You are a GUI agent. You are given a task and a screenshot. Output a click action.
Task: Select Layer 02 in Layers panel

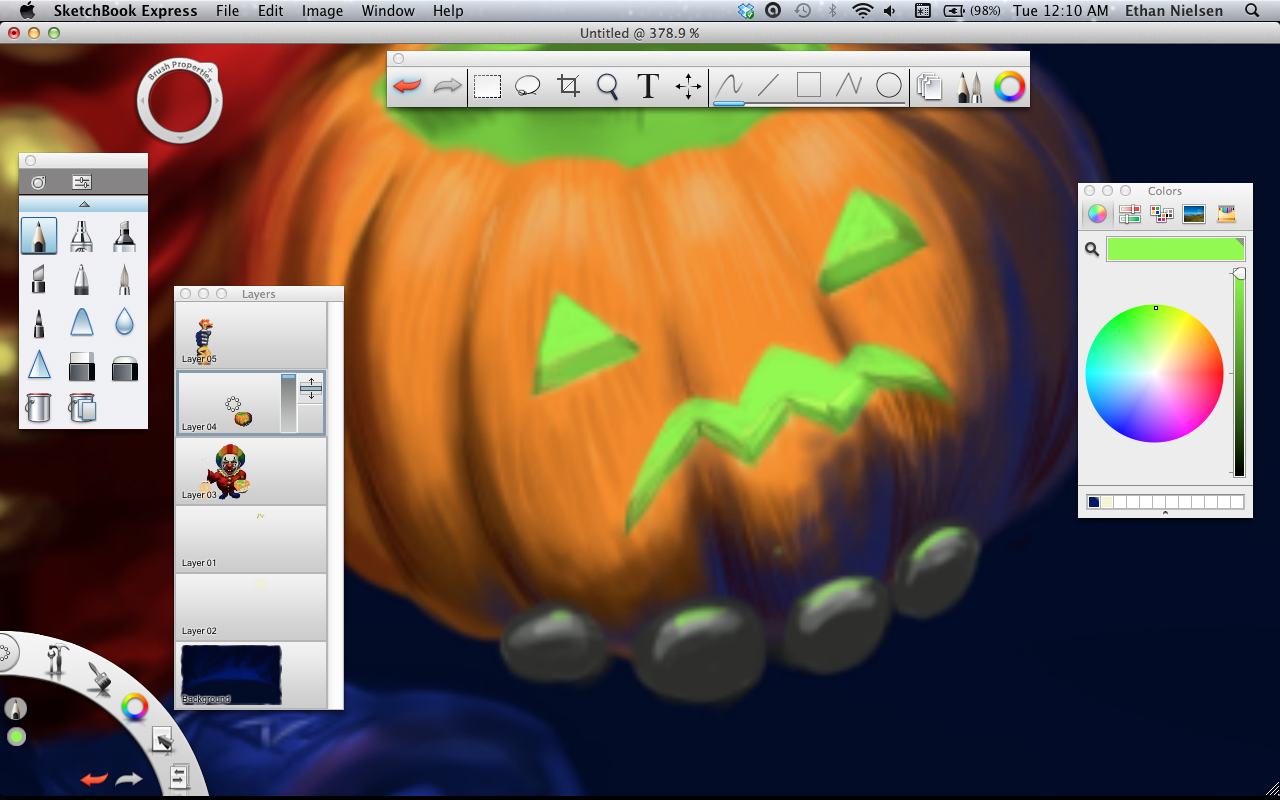[x=251, y=607]
